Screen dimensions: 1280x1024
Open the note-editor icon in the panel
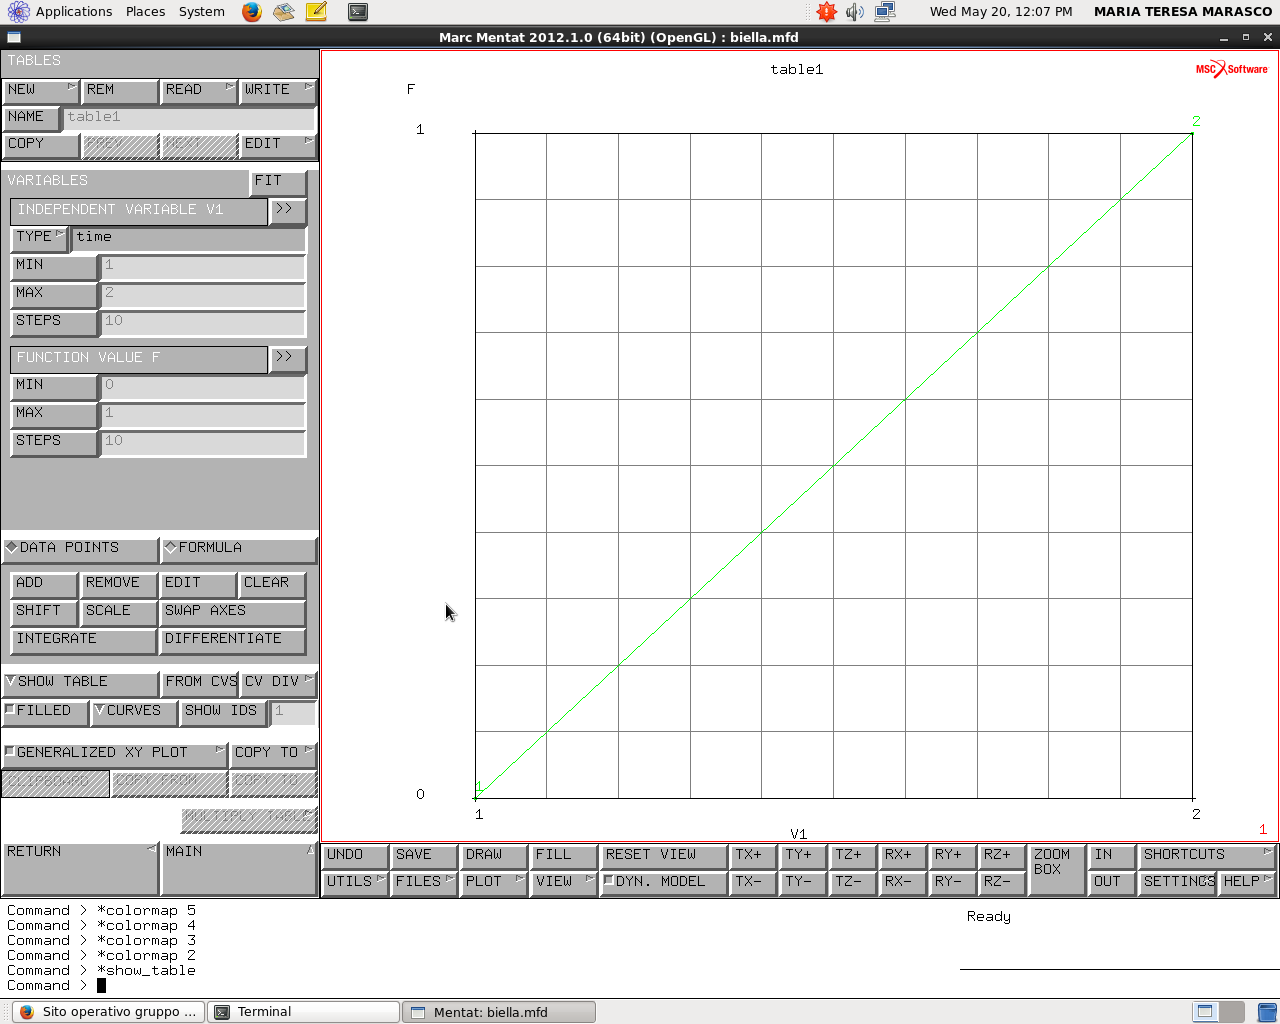pos(316,12)
